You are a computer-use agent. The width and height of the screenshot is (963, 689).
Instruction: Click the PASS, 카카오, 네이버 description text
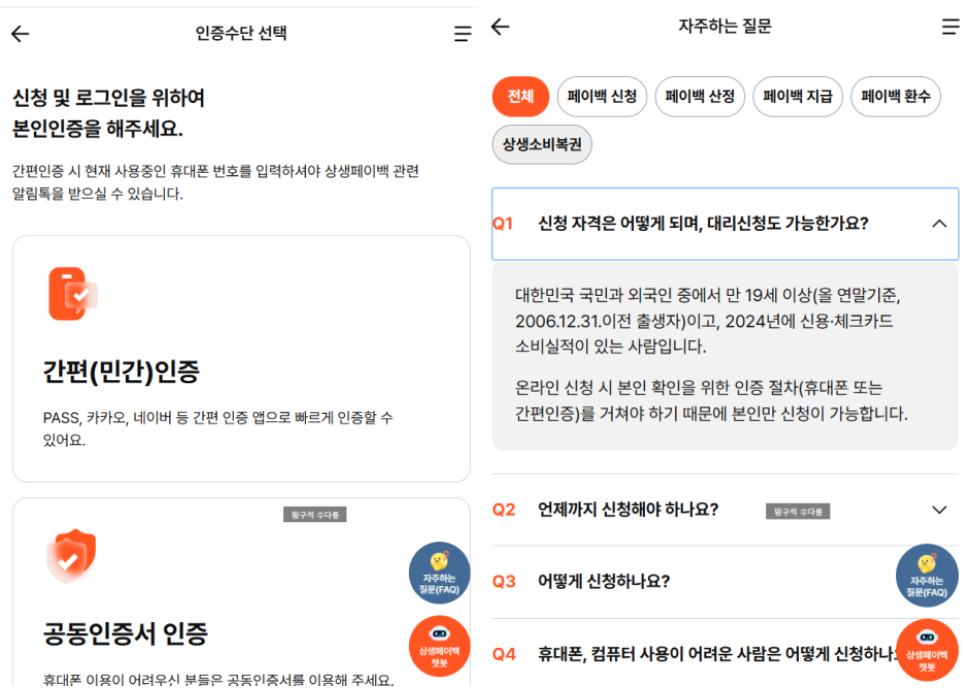tap(218, 429)
